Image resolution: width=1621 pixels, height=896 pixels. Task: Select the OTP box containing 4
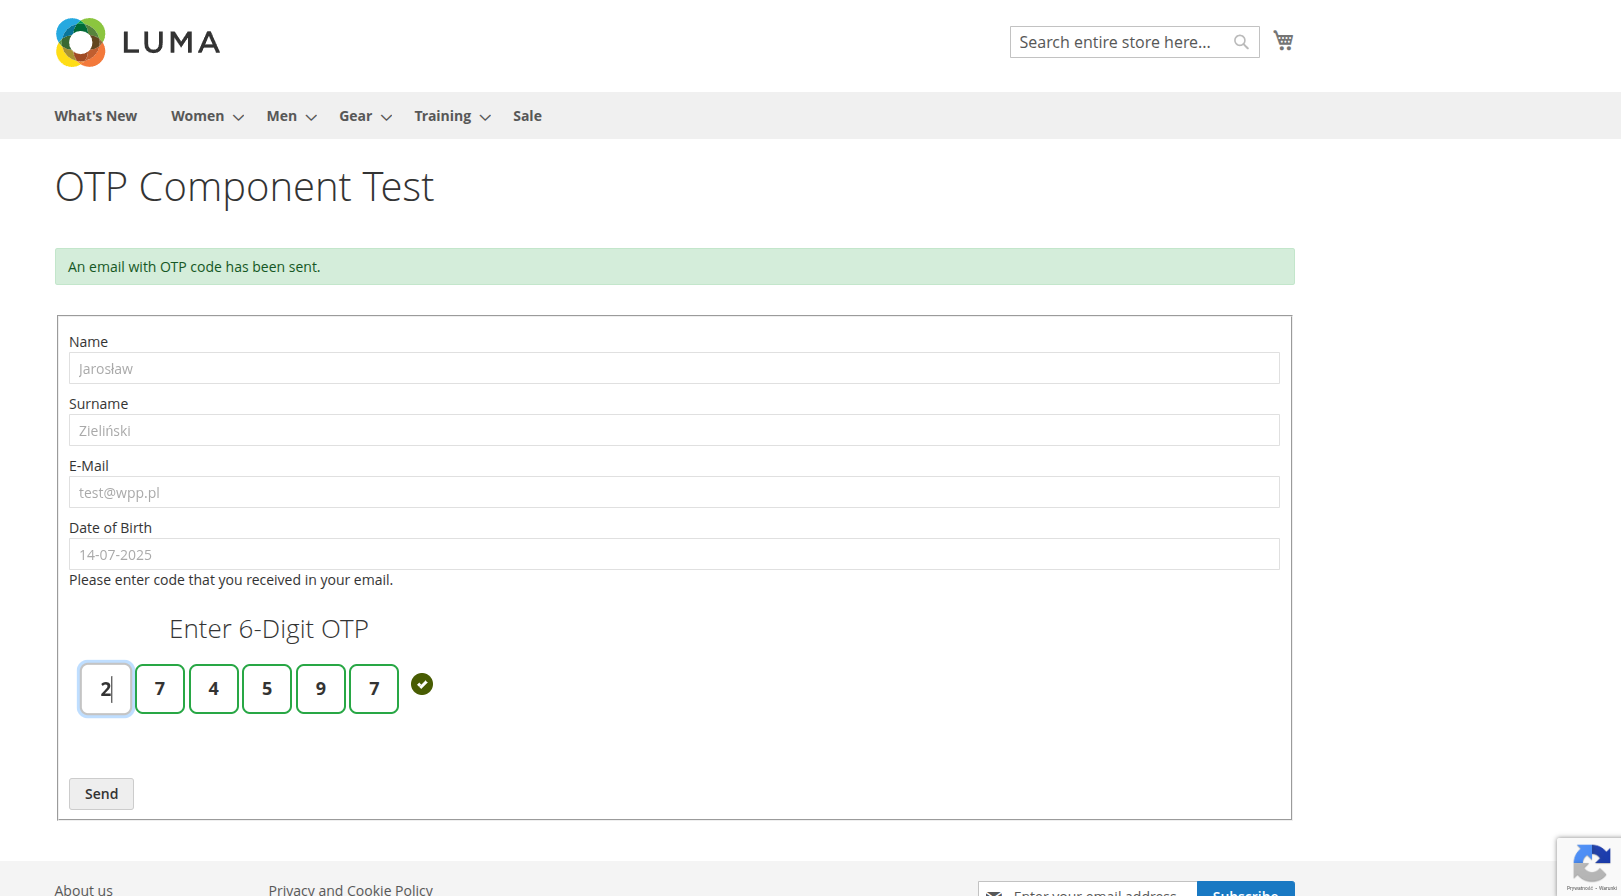click(x=213, y=689)
